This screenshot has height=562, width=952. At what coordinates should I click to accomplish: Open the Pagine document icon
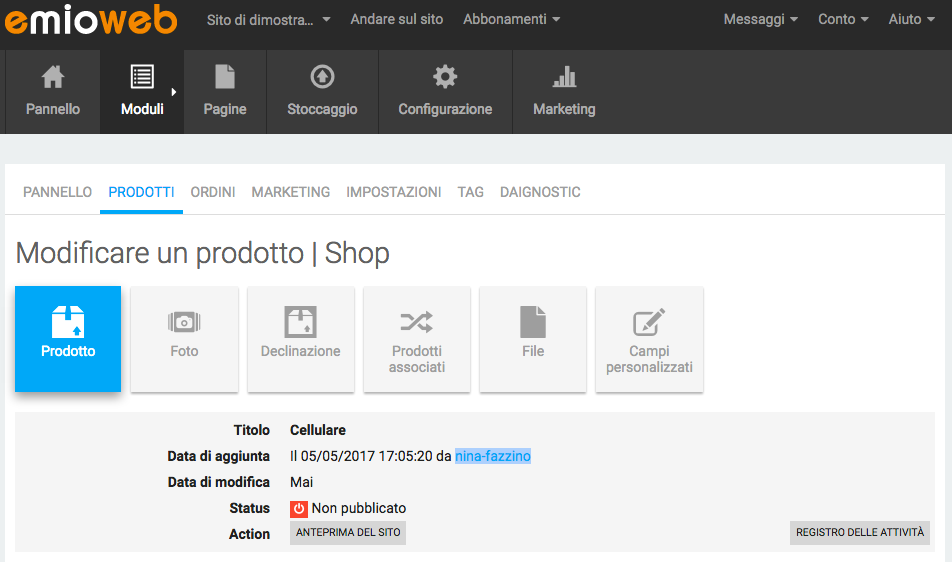tap(225, 77)
